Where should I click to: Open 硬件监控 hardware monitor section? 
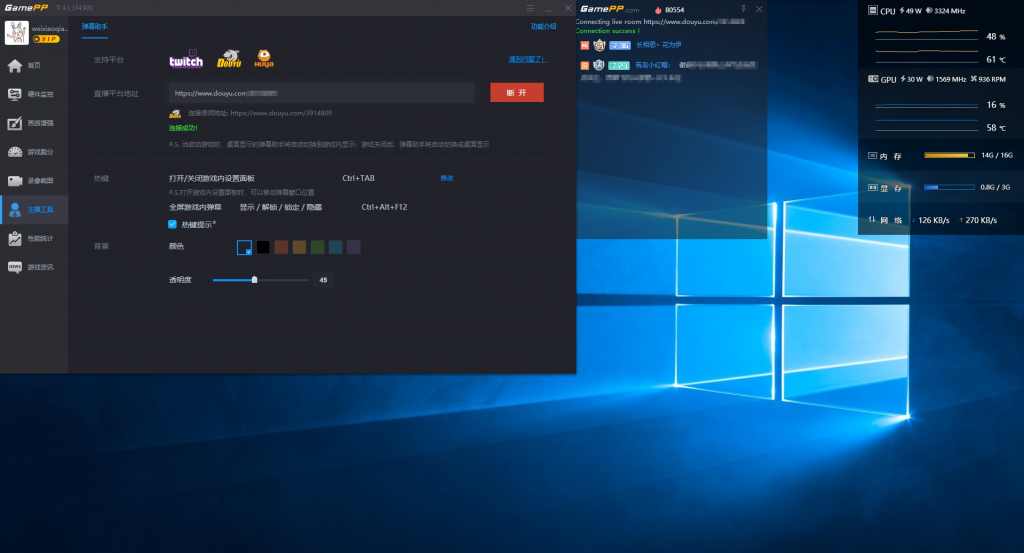pyautogui.click(x=33, y=95)
